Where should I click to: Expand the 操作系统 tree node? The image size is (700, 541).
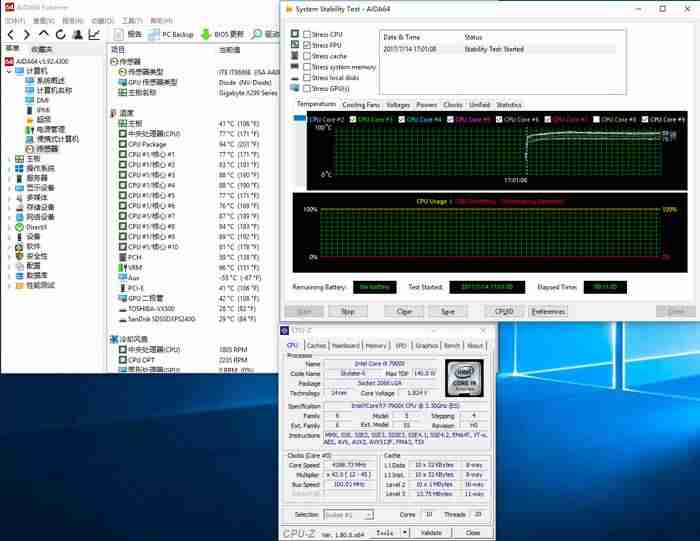click(9, 169)
